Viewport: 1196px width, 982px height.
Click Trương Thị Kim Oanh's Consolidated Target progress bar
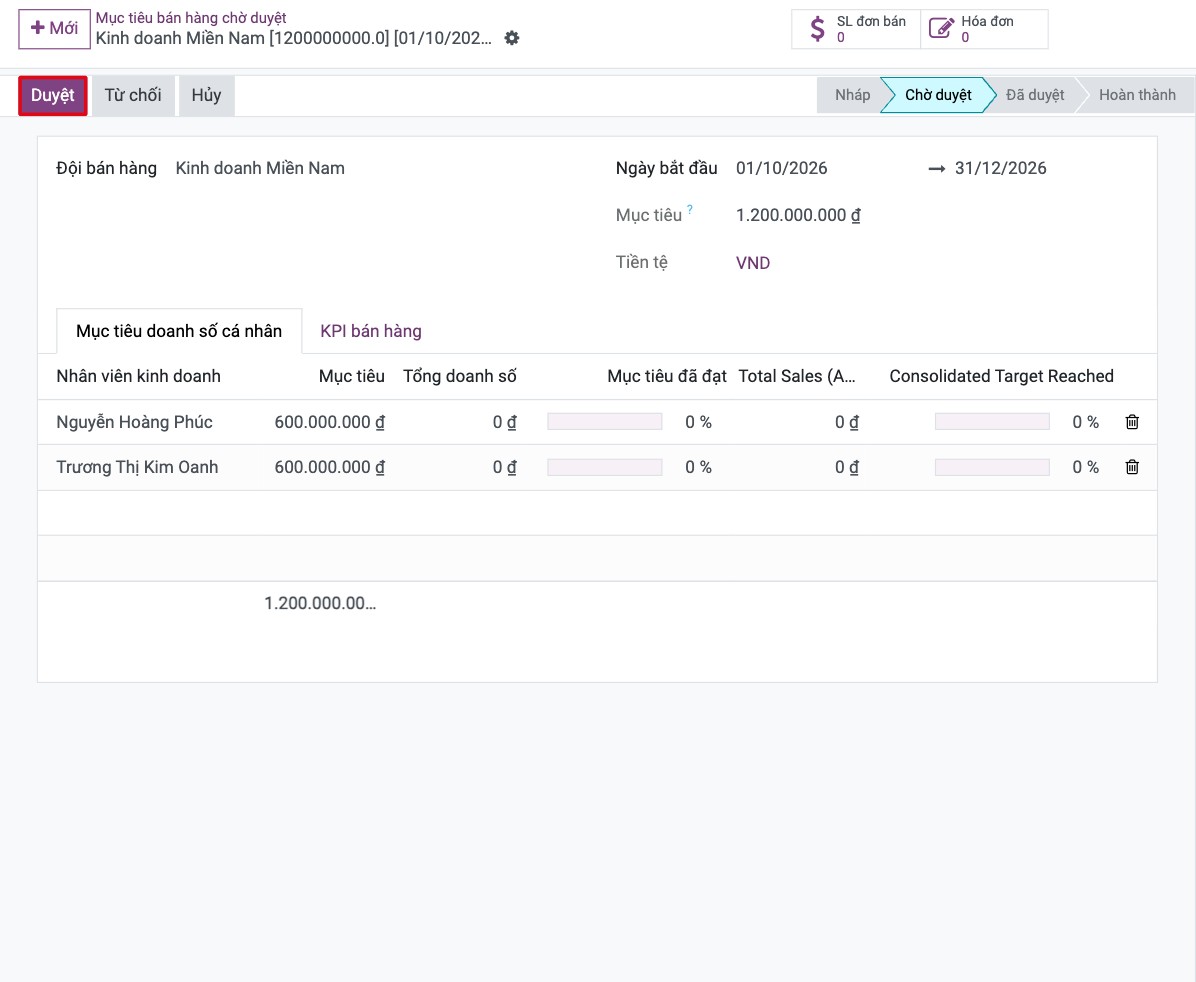click(992, 467)
